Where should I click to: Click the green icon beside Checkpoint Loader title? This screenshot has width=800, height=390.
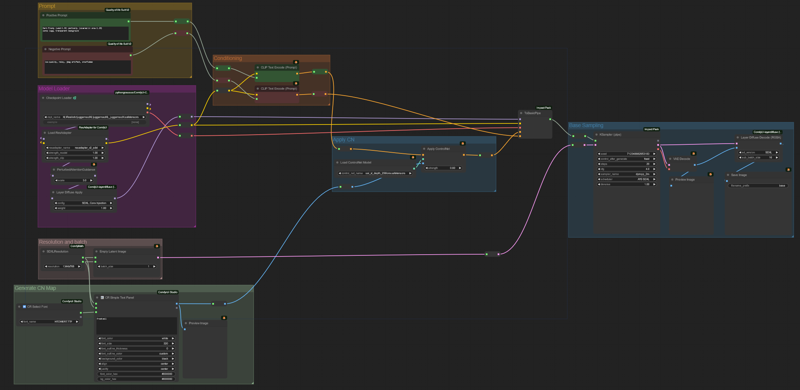point(74,98)
